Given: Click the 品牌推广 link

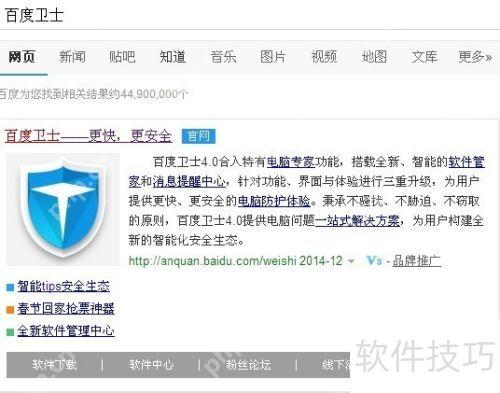Looking at the screenshot, I should 417,261.
